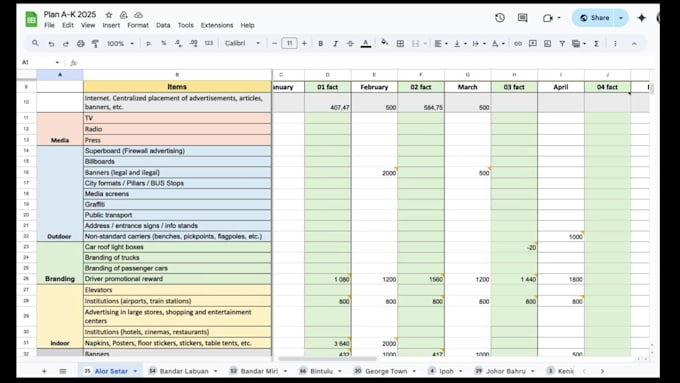Switch to the Bintulu sheet tab
This screenshot has width=680, height=383.
(320, 371)
